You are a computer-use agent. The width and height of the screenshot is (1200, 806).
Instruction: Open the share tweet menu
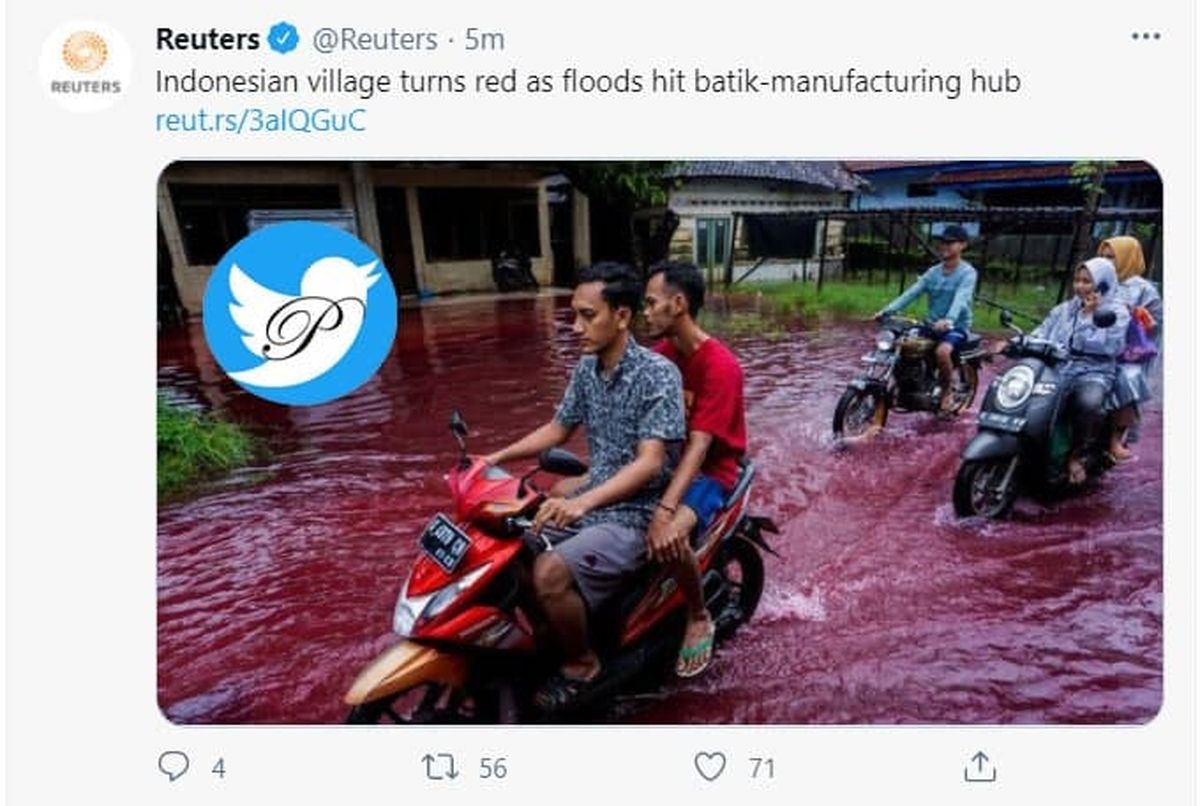[979, 767]
